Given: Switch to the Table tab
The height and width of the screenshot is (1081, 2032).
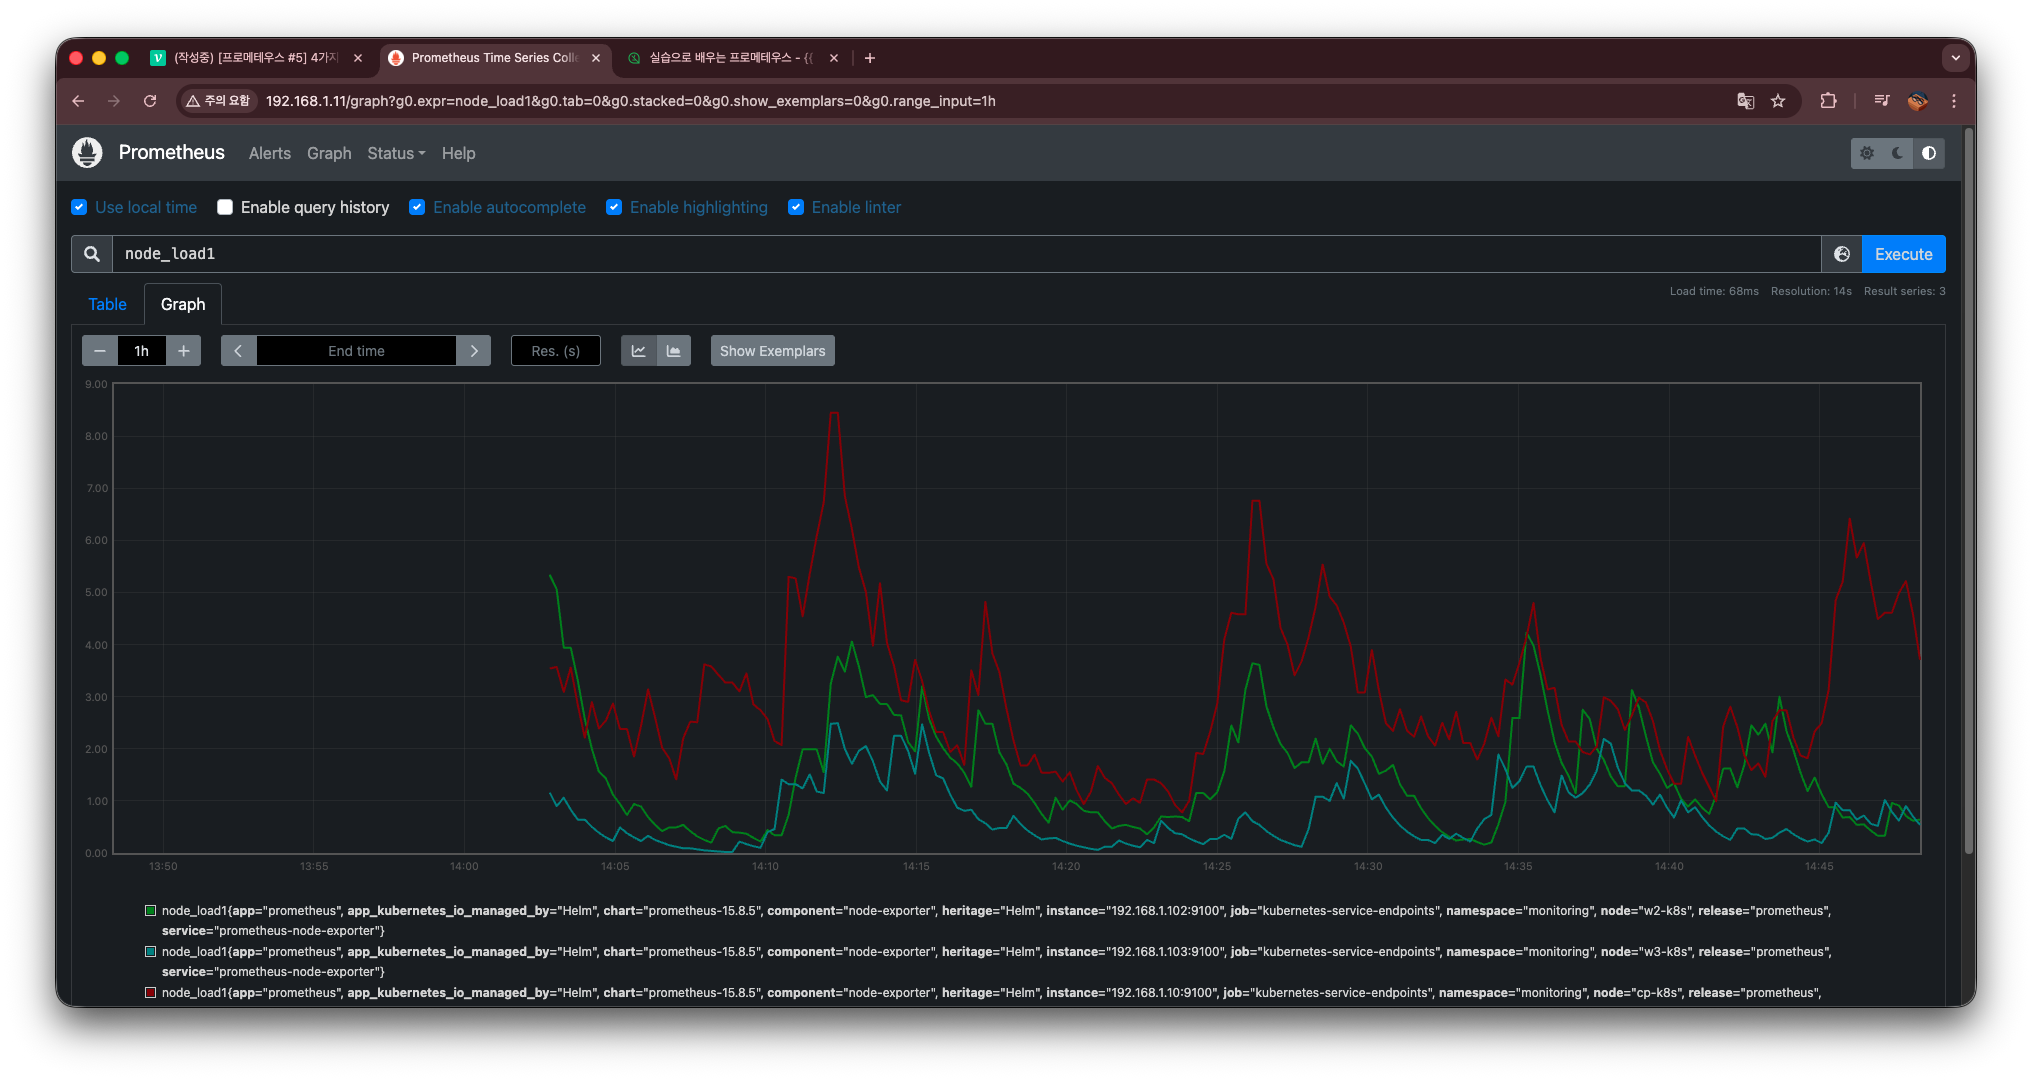Looking at the screenshot, I should tap(107, 304).
